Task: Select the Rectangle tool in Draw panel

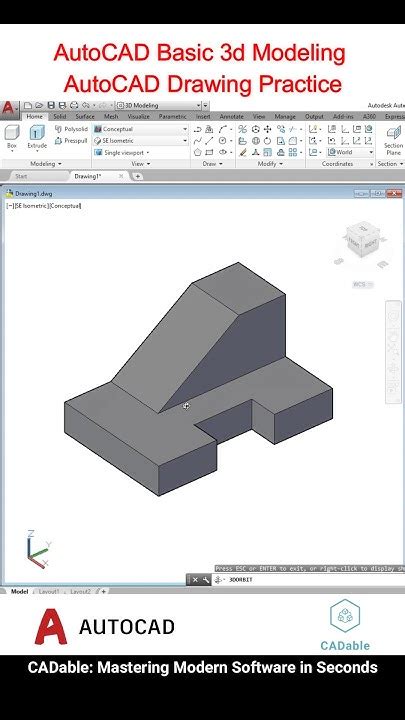Action: click(x=209, y=152)
